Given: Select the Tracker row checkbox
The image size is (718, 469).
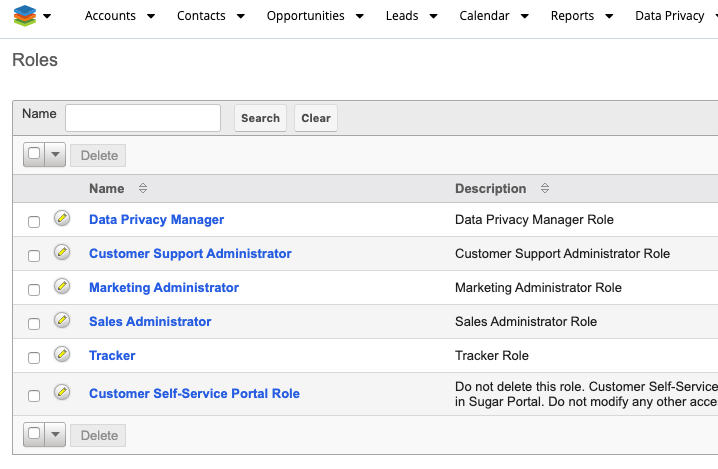Looking at the screenshot, I should (34, 357).
